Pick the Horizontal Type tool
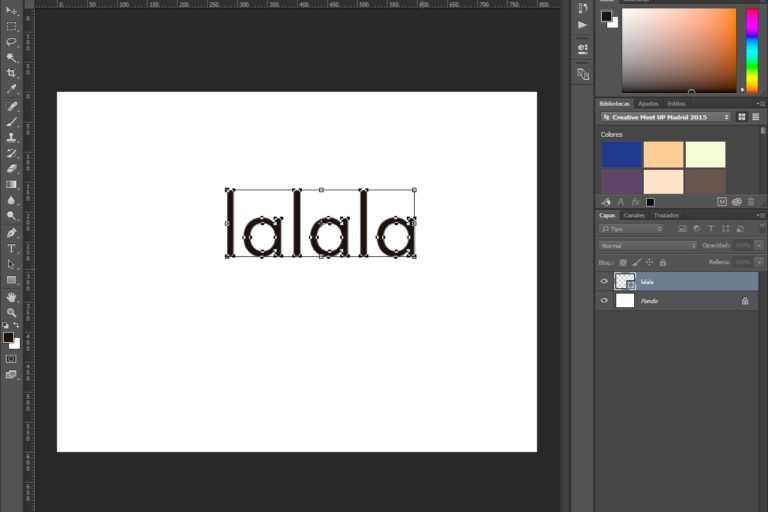This screenshot has width=768, height=512. pos(12,248)
